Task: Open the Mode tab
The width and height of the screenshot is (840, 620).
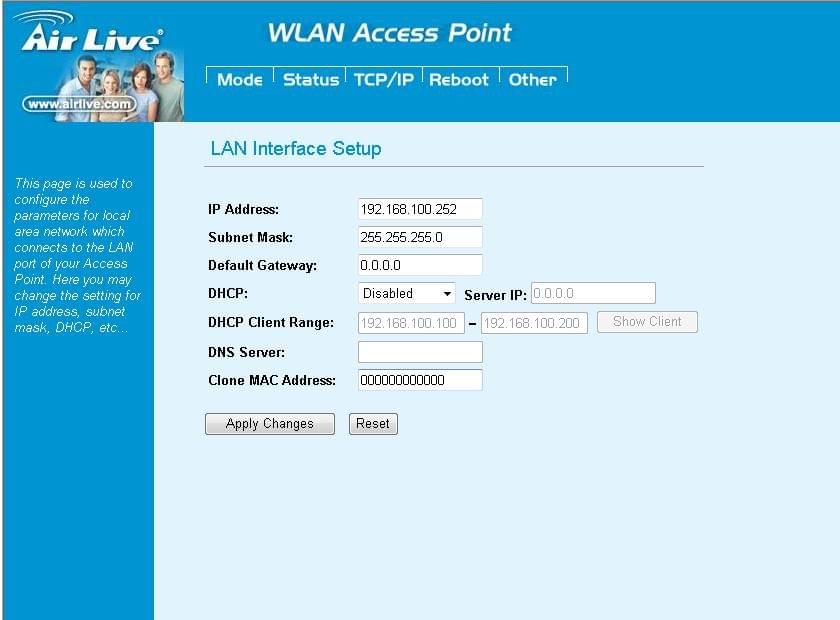Action: 240,80
